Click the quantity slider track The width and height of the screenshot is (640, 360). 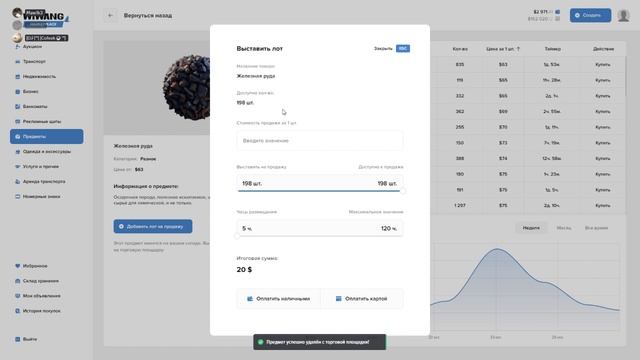[320, 191]
